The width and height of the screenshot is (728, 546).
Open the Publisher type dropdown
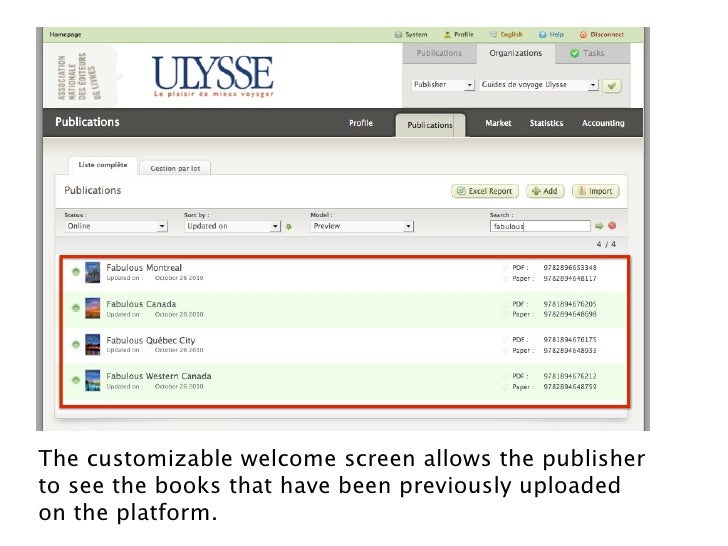coord(442,85)
